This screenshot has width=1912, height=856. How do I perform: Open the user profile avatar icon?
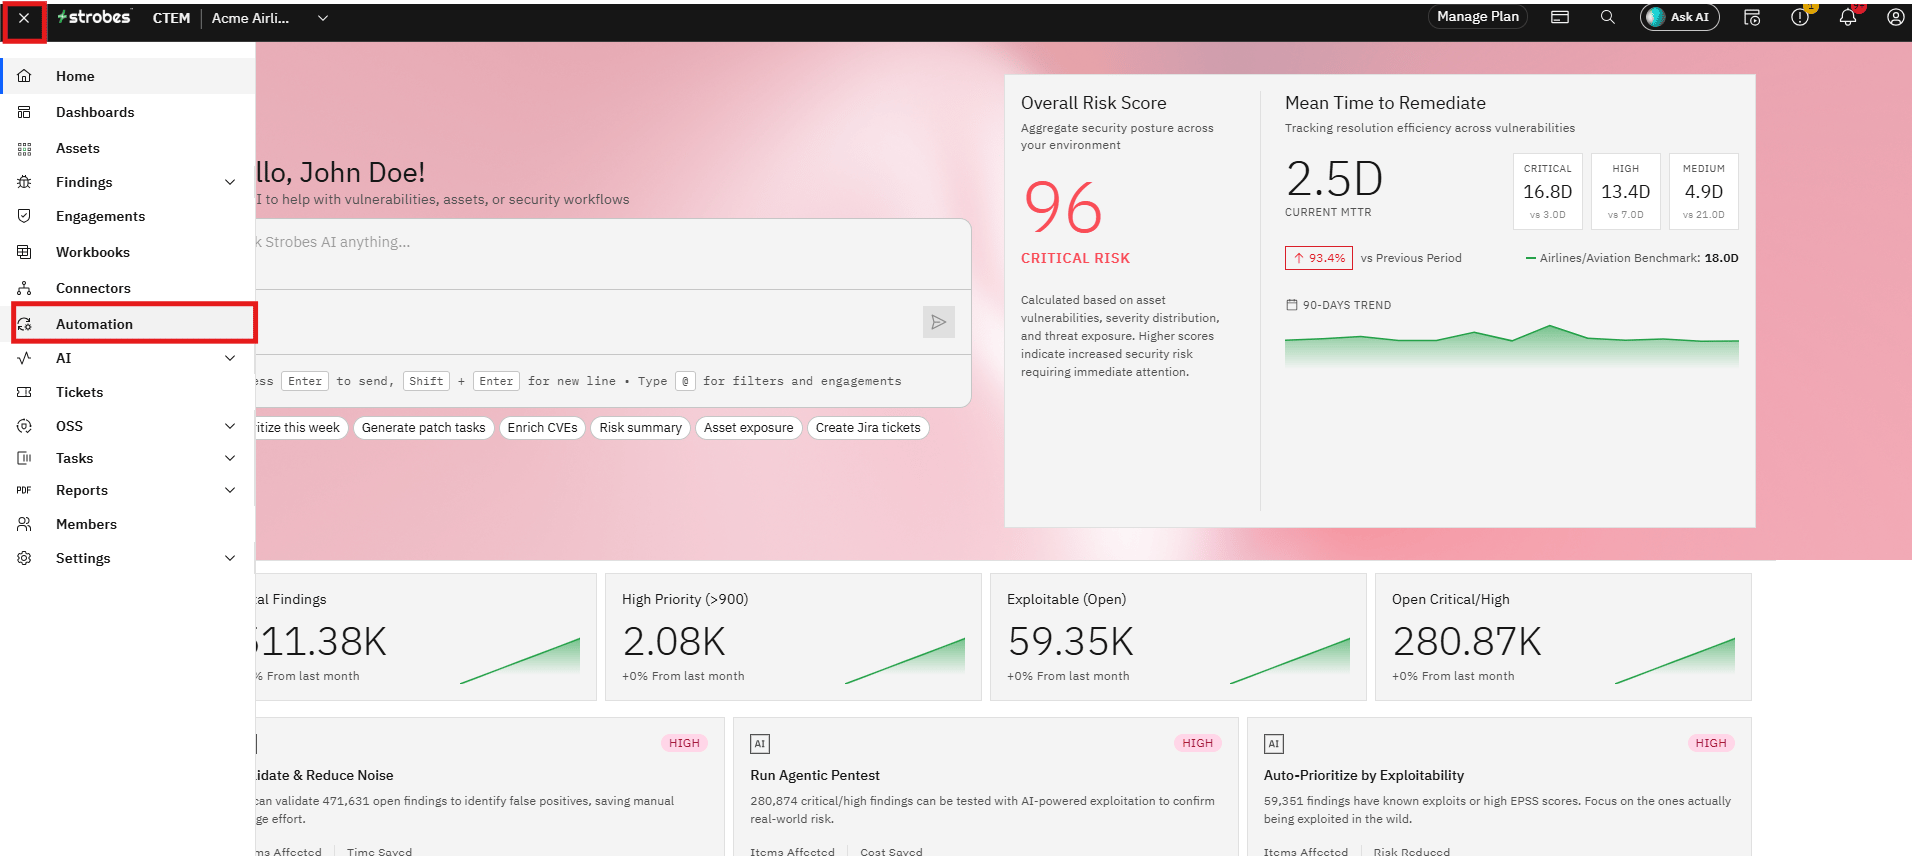(x=1895, y=17)
